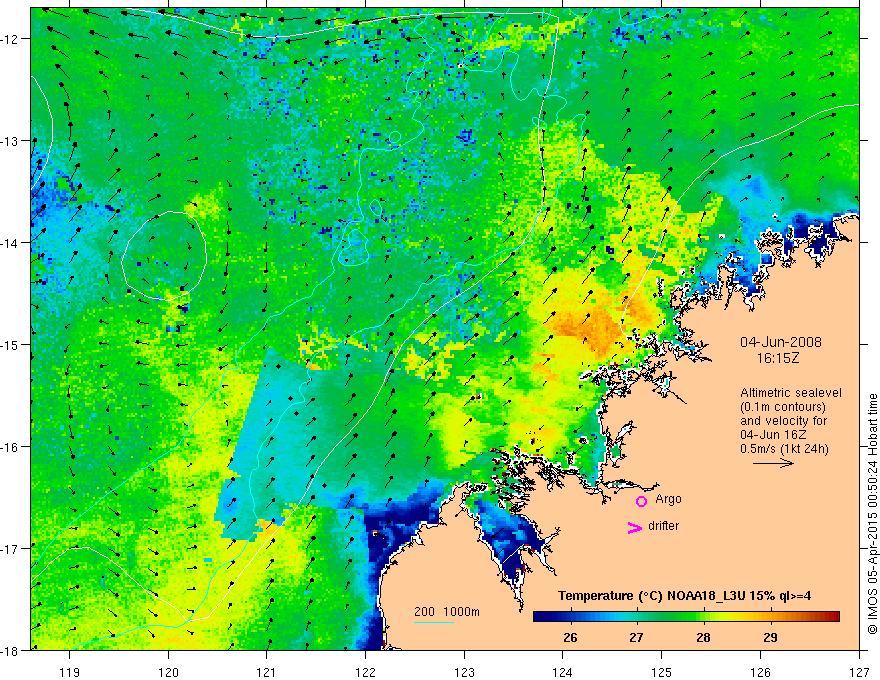
Task: Click the '16:15Z' time text
Action: point(777,358)
